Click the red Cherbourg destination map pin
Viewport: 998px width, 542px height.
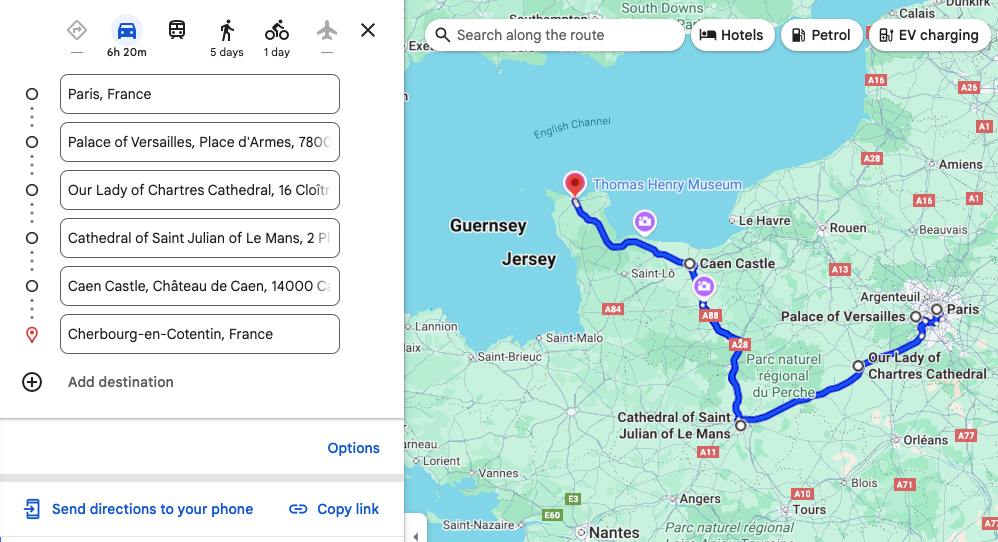coord(575,186)
